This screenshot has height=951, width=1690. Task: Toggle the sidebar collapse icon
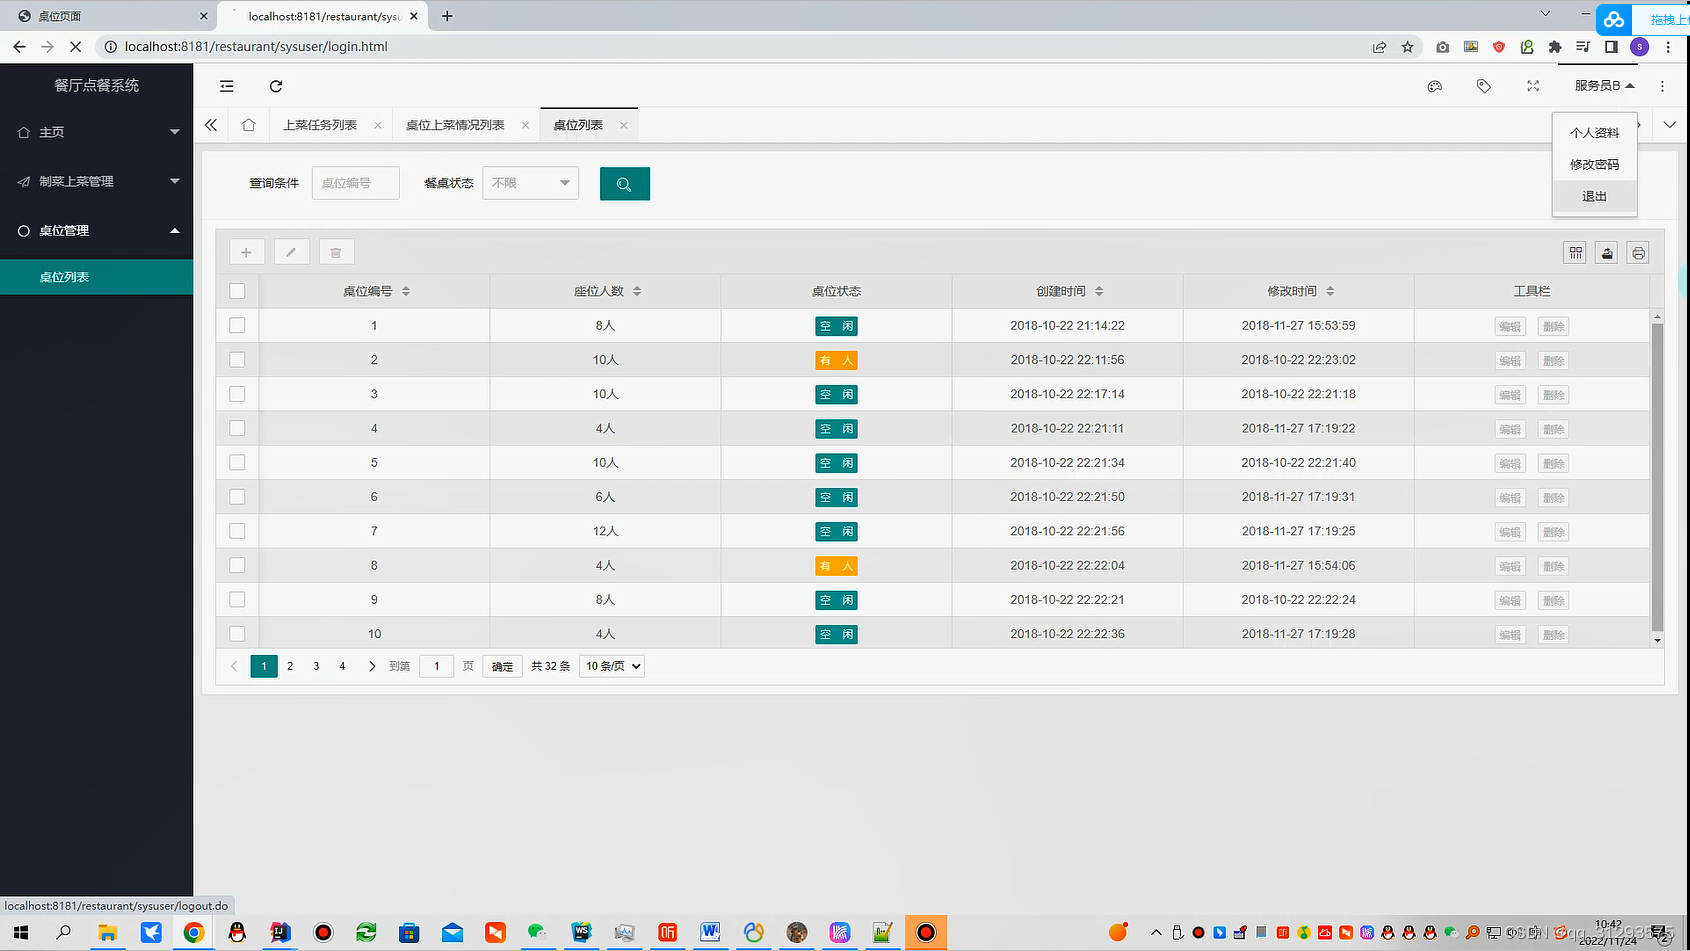pyautogui.click(x=227, y=86)
